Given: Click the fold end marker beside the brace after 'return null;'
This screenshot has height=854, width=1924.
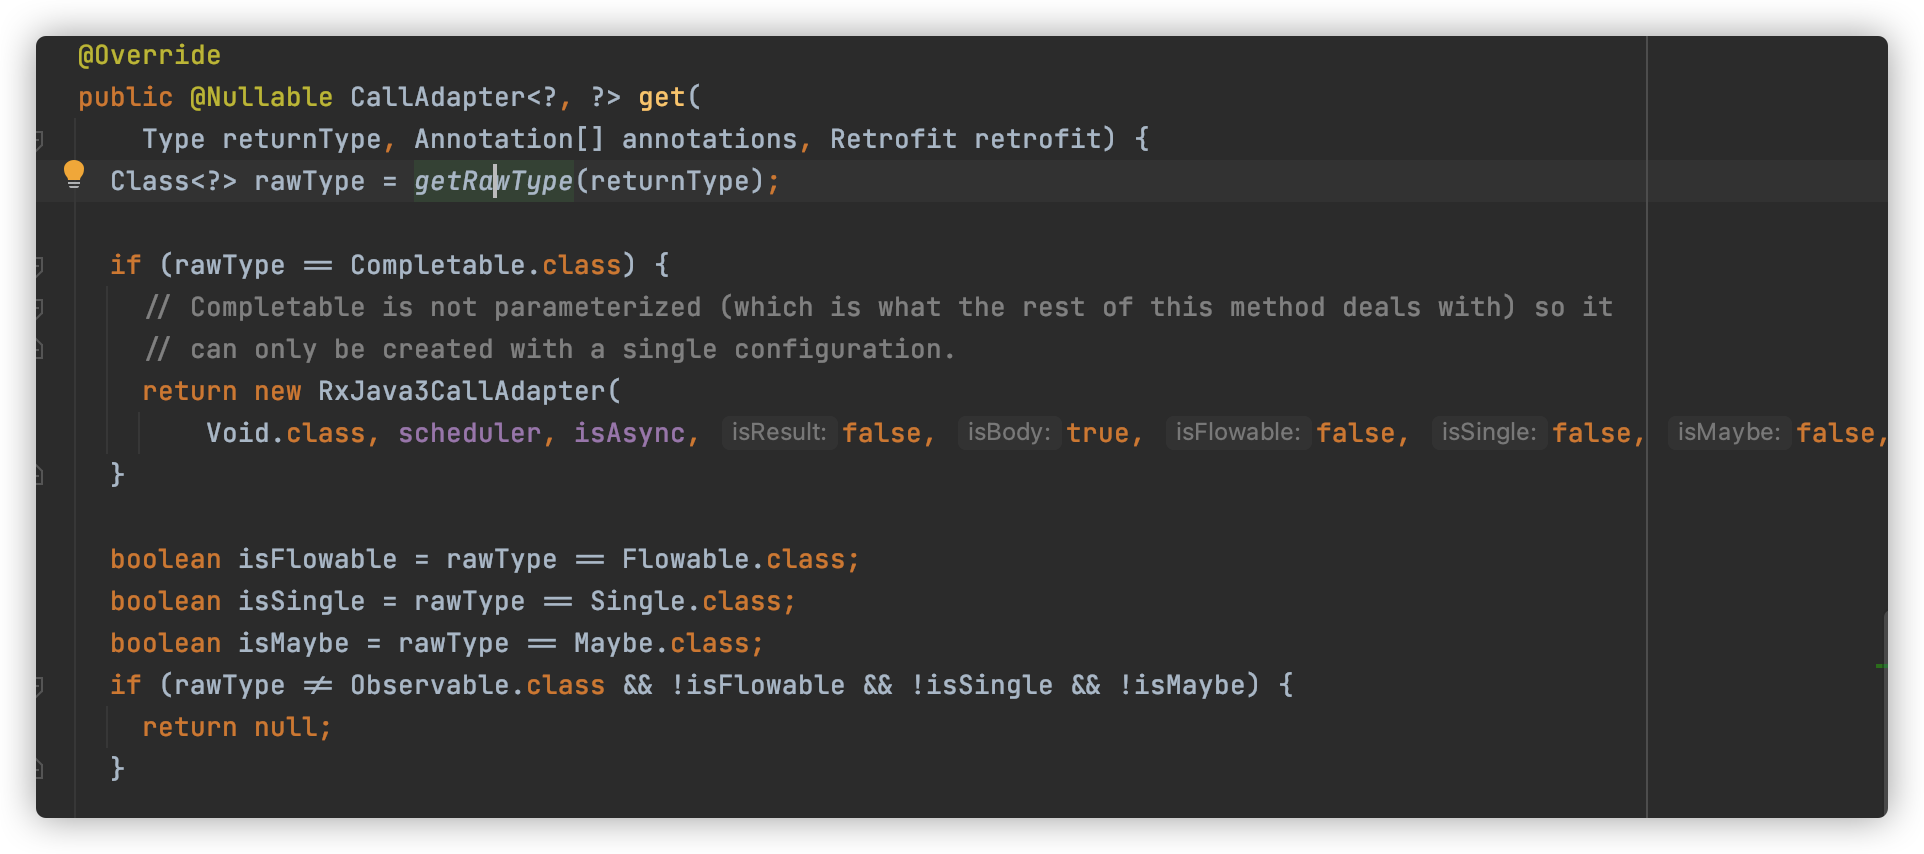Looking at the screenshot, I should [x=40, y=768].
